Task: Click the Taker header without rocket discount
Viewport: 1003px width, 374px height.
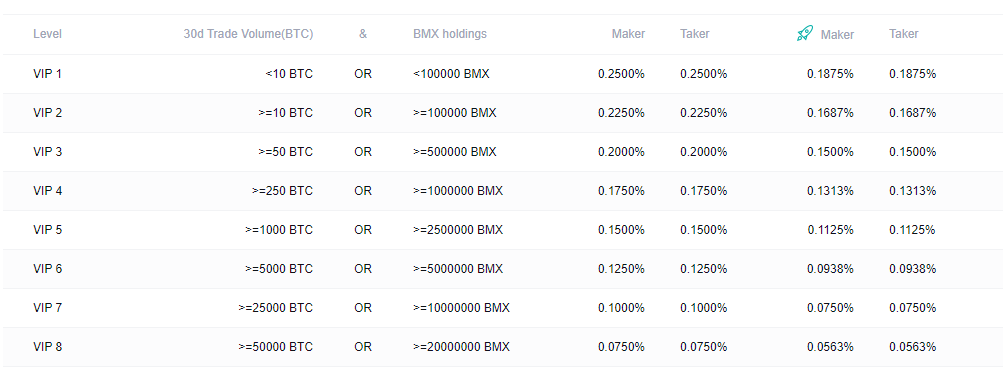Action: click(x=695, y=34)
